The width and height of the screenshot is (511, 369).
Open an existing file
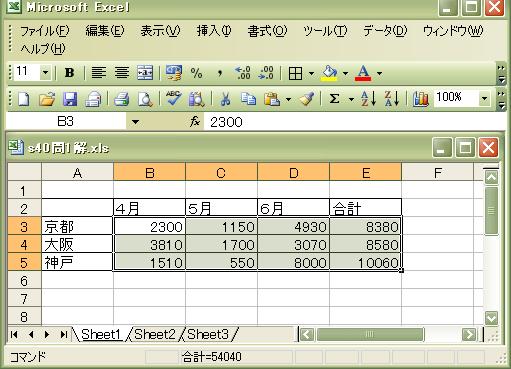pyautogui.click(x=47, y=99)
